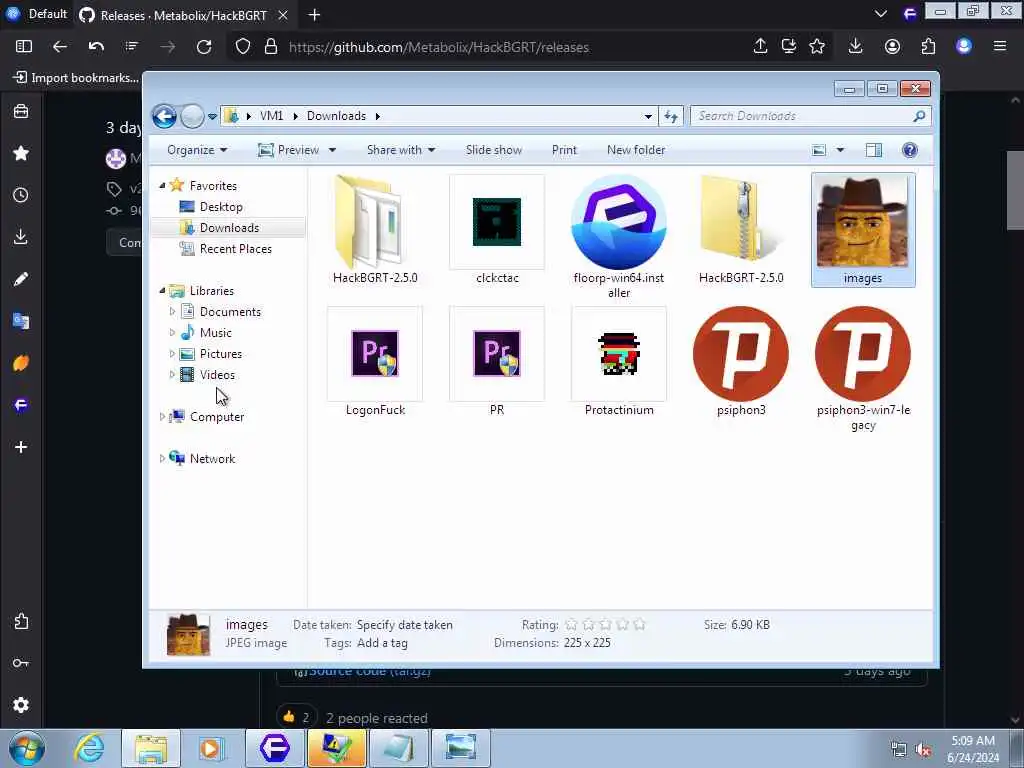Expand the Computer node
This screenshot has width=1024, height=768.
point(162,417)
